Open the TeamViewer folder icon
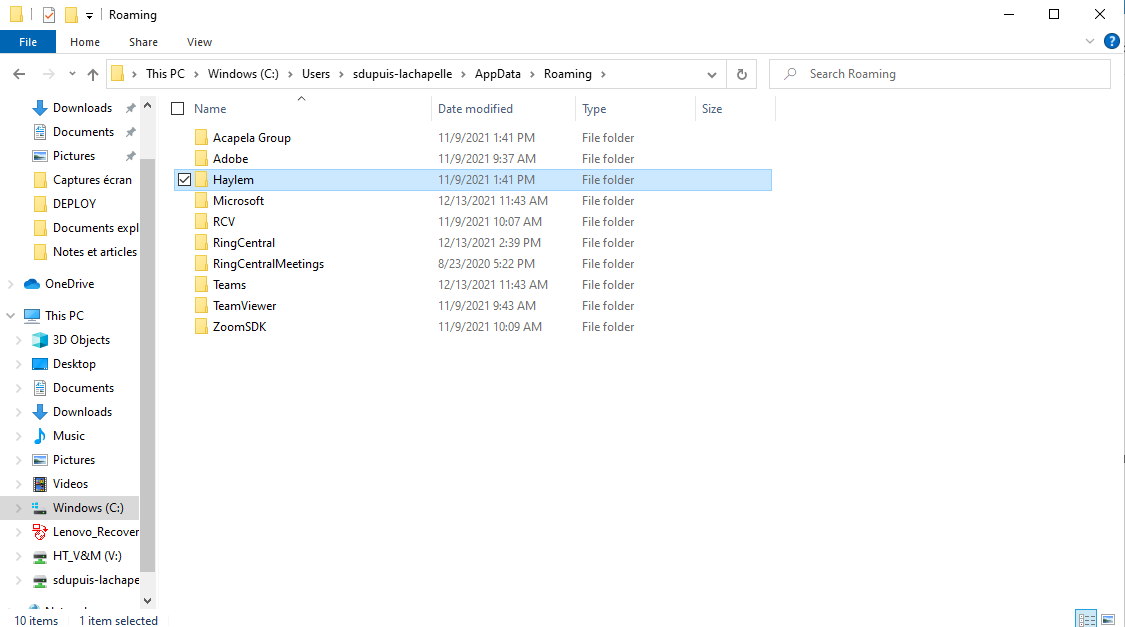Viewport: 1125px width, 627px height. [x=201, y=306]
